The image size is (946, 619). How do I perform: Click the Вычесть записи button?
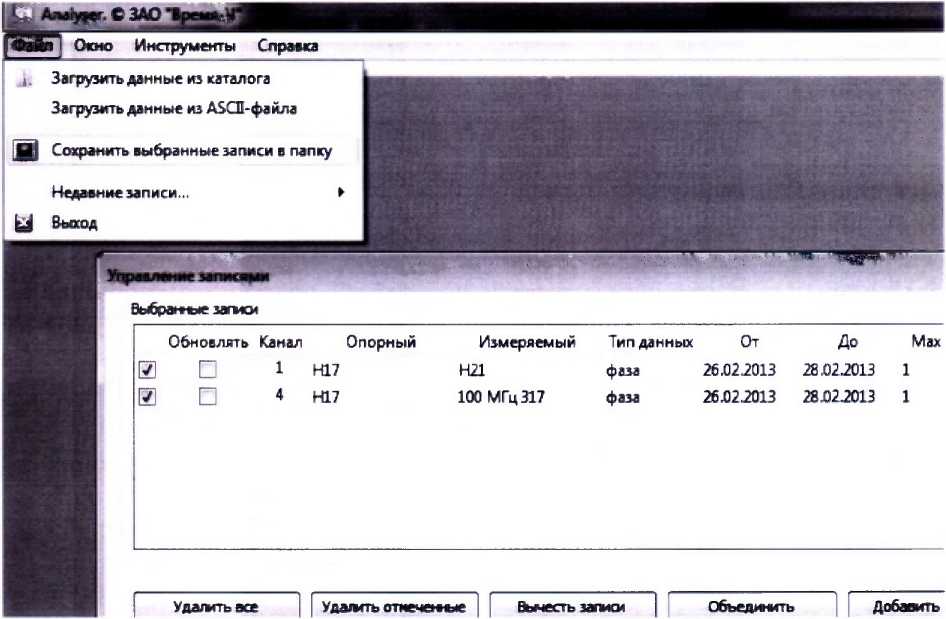pos(572,606)
